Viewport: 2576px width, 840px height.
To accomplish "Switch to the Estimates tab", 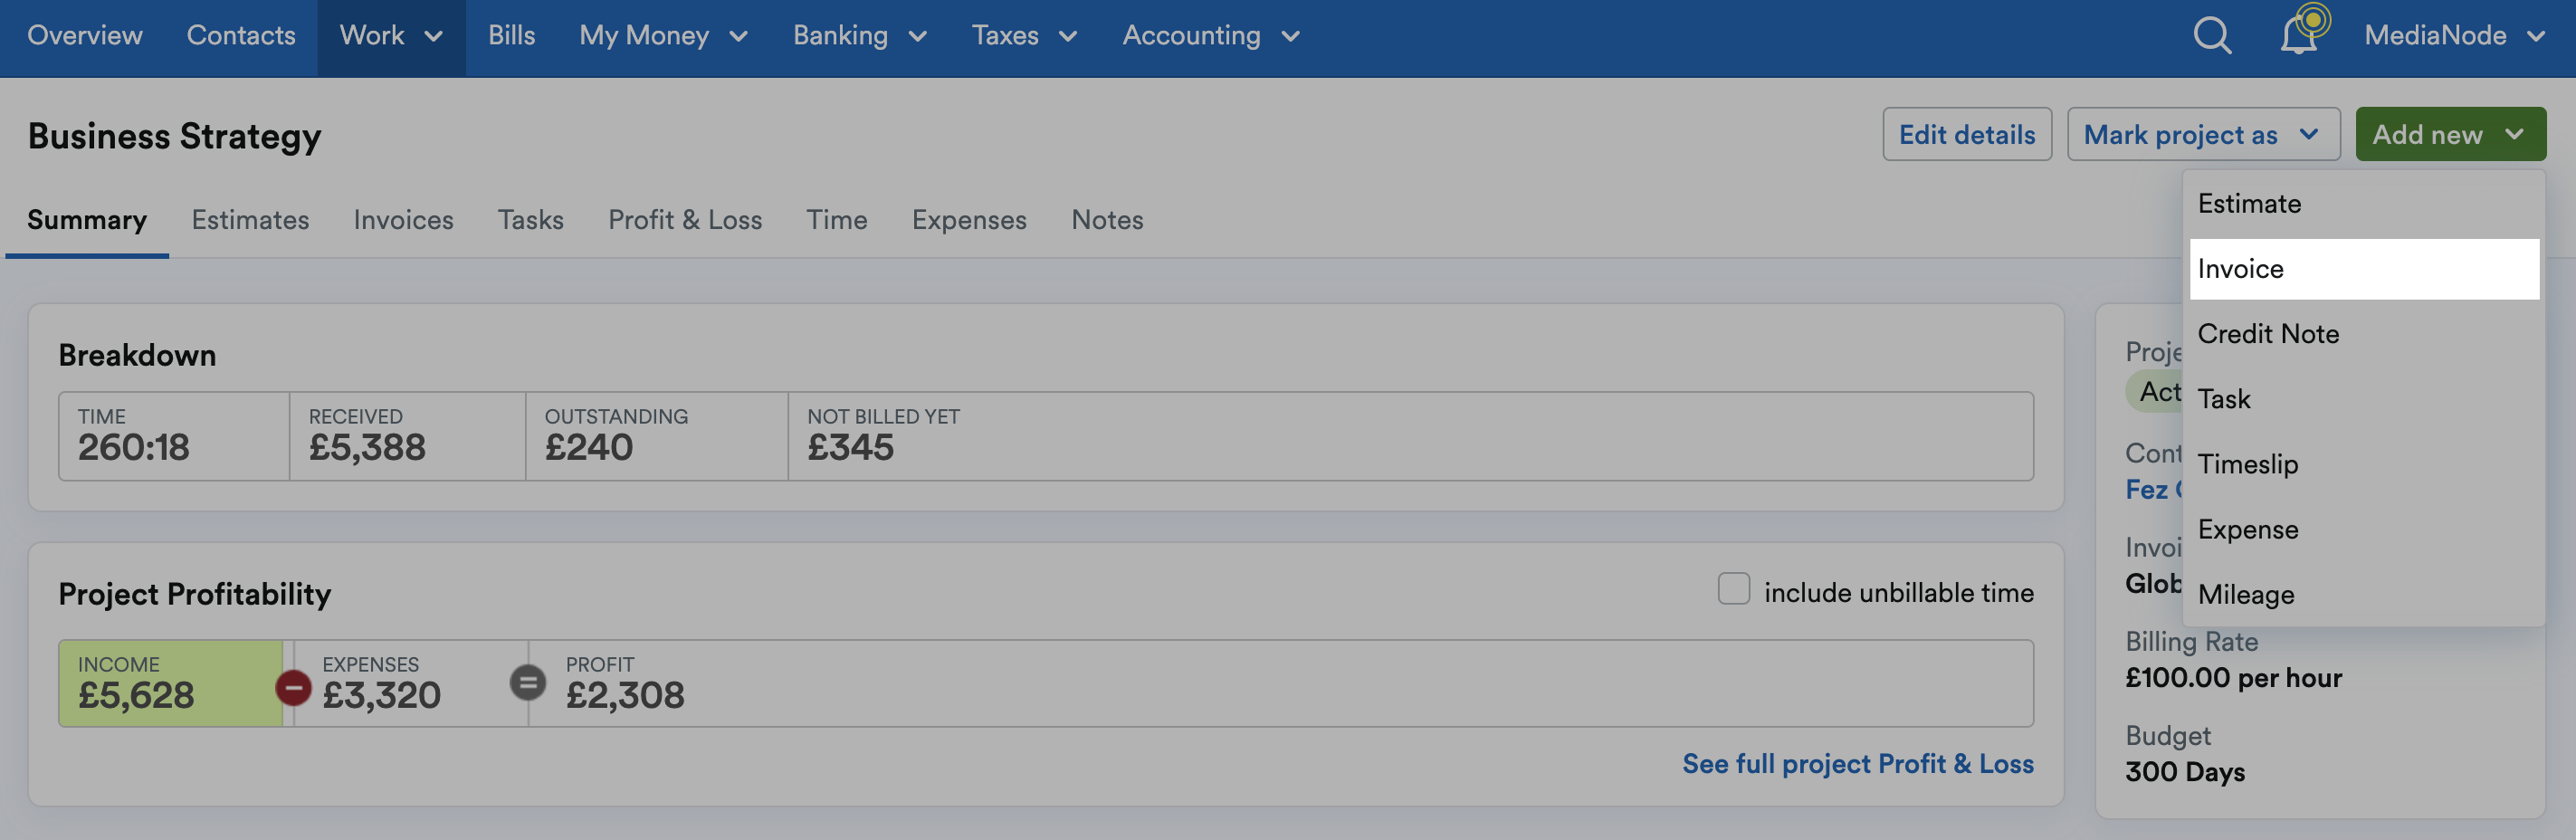I will click(x=250, y=220).
